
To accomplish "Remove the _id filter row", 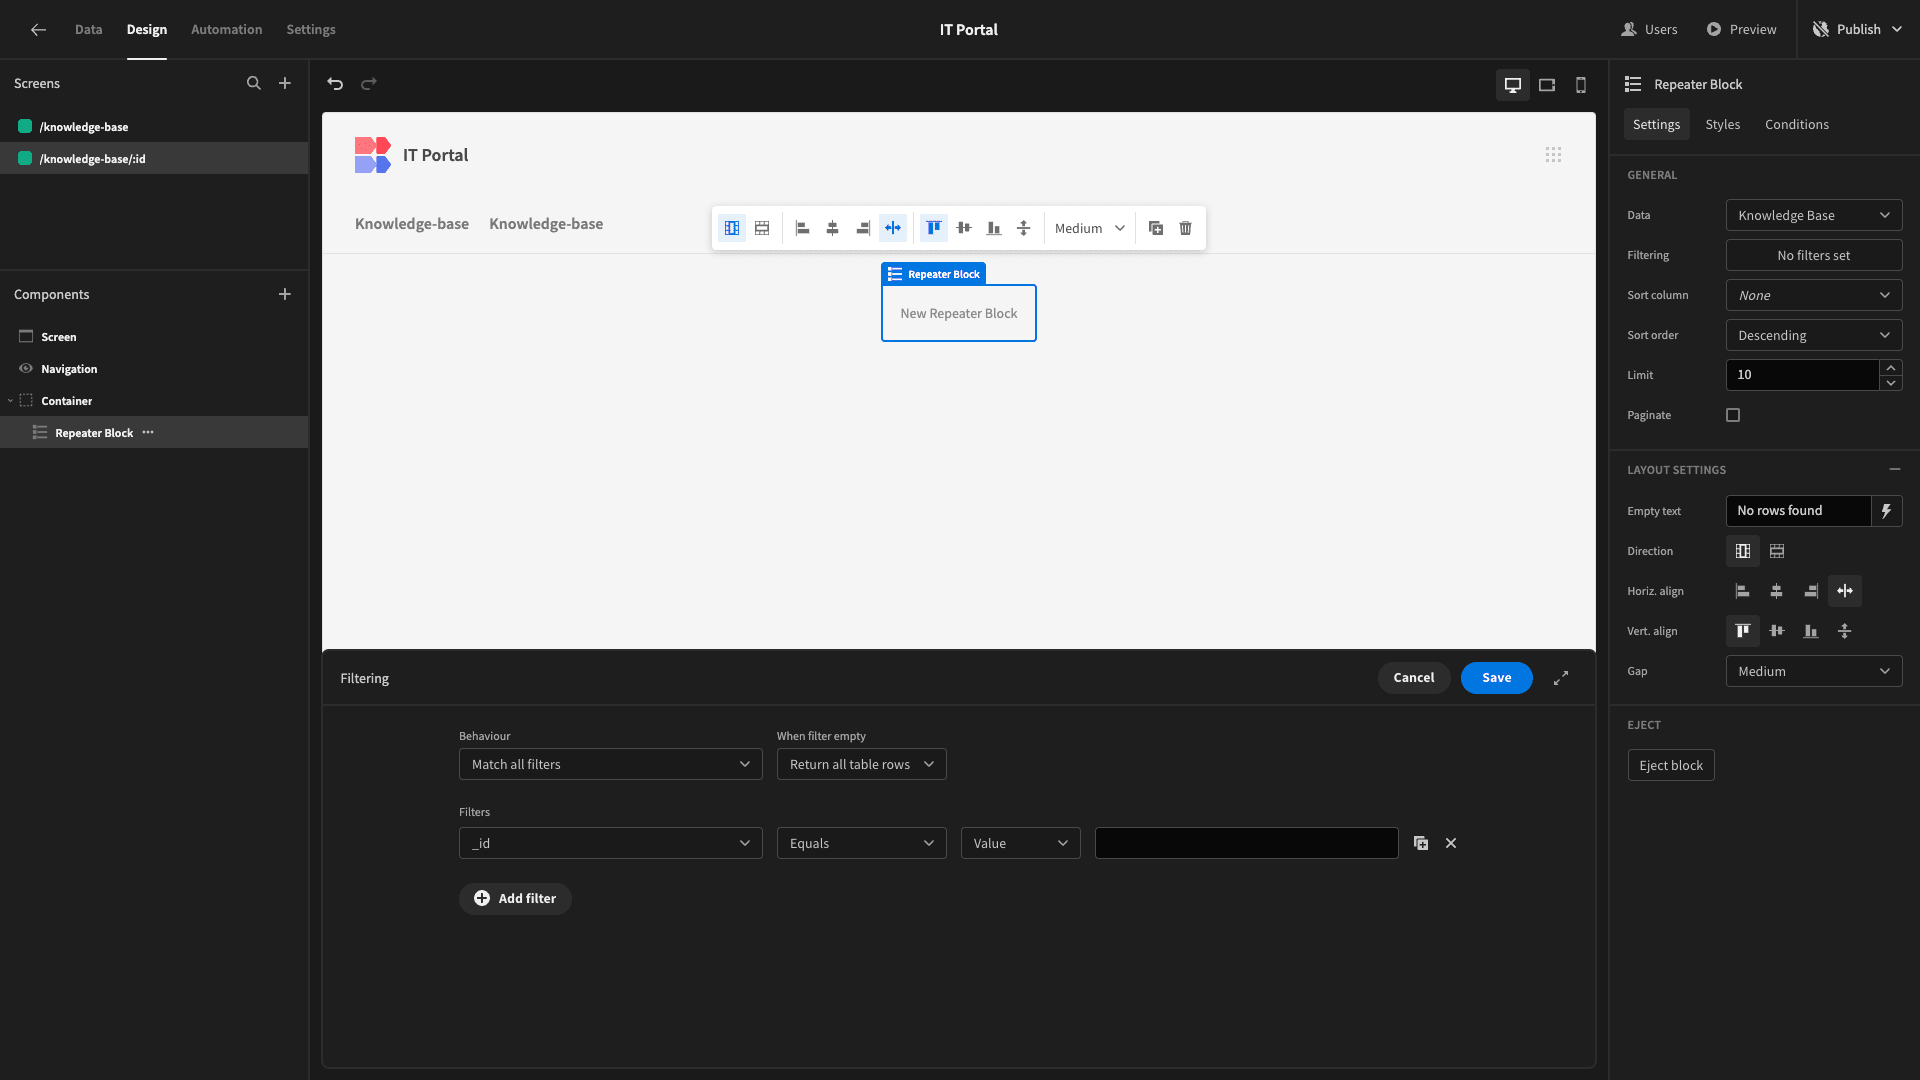I will [x=1451, y=843].
